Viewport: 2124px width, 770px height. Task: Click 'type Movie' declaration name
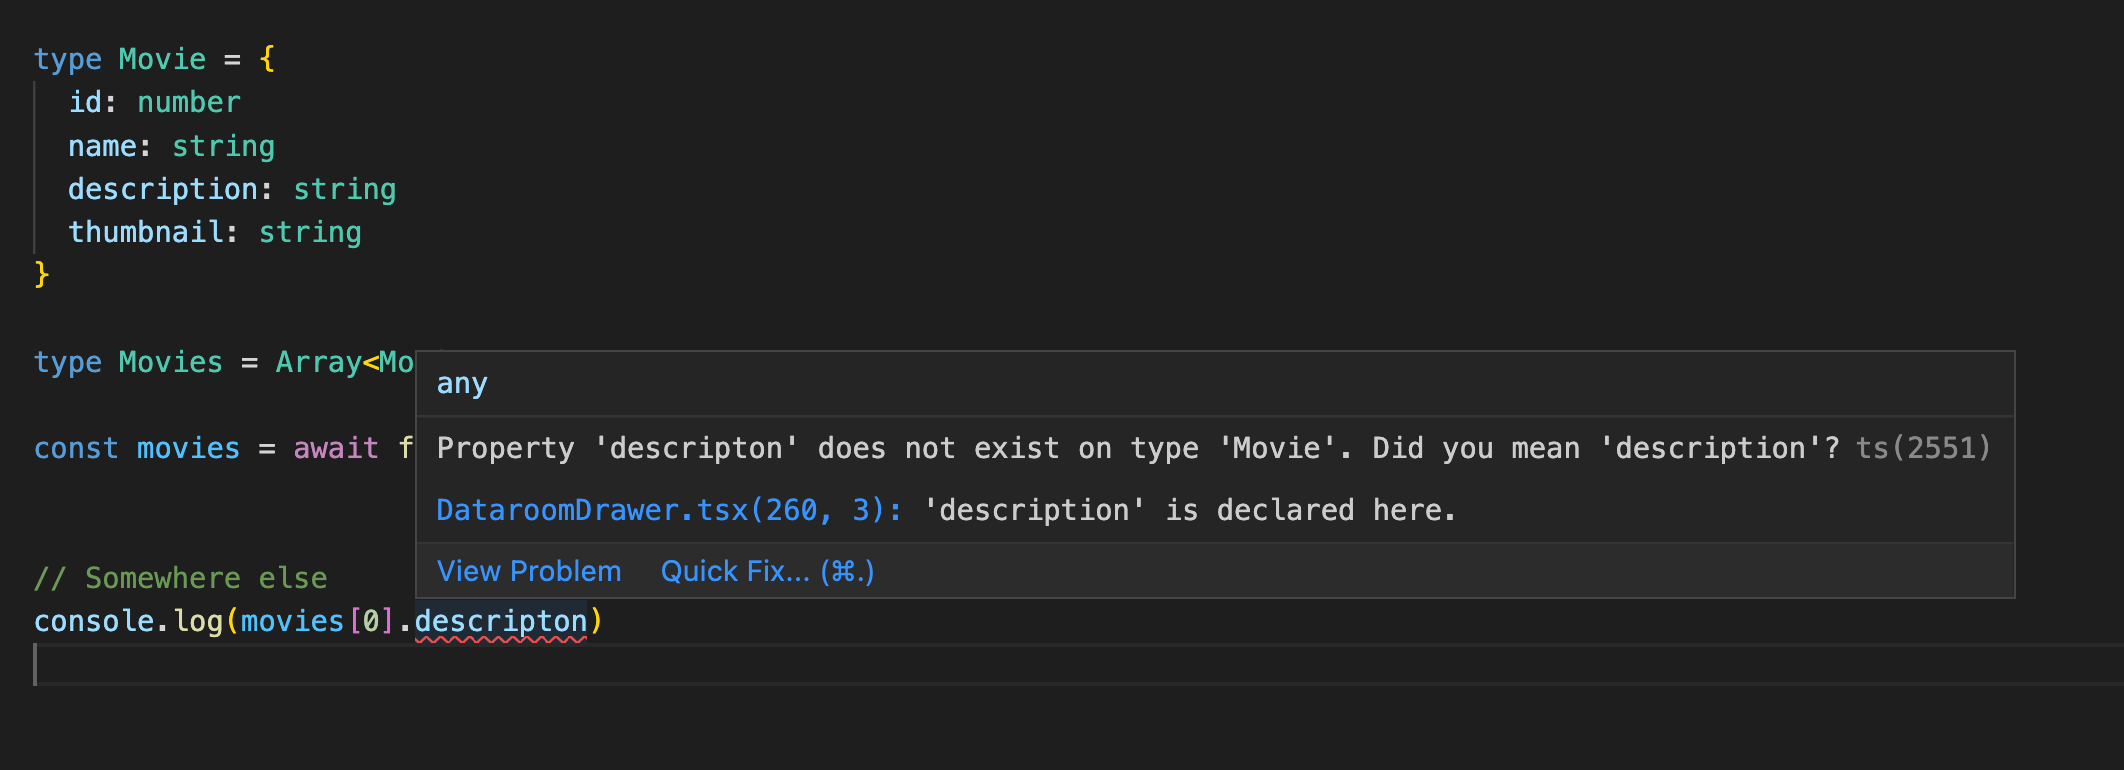pyautogui.click(x=162, y=59)
